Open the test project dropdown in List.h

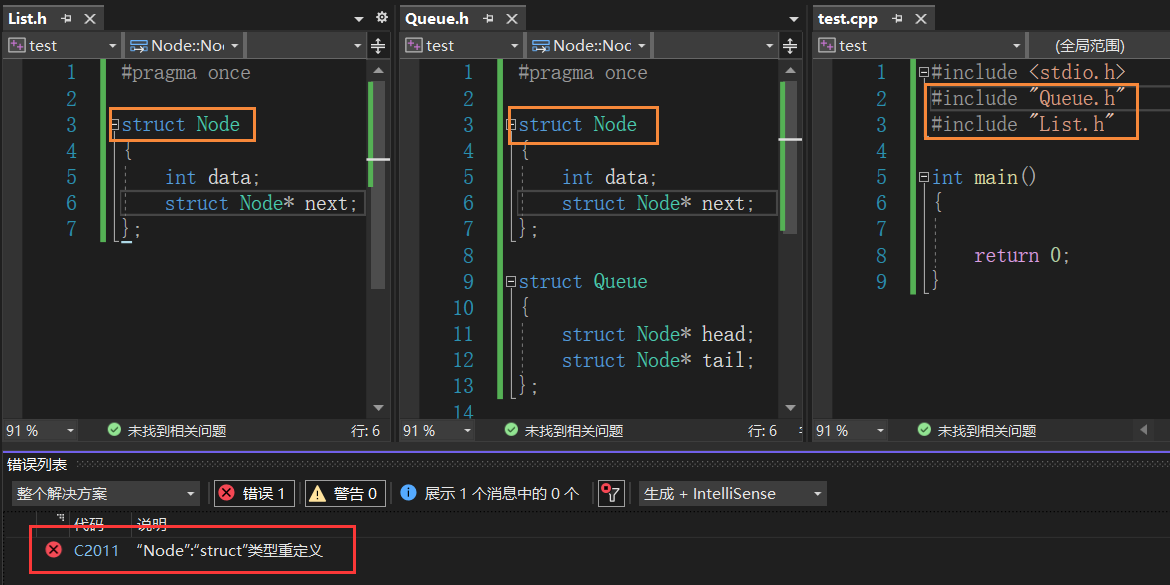[63, 46]
